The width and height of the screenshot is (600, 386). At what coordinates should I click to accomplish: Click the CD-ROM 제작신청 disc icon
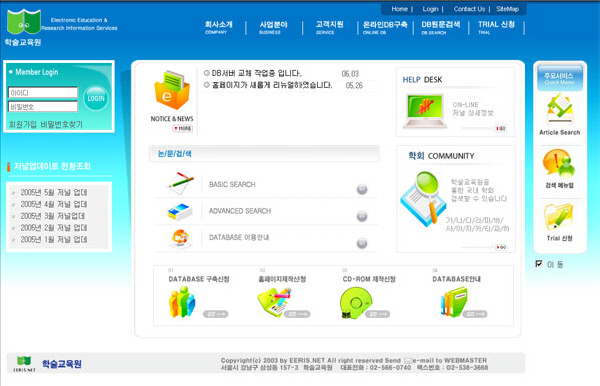click(355, 303)
